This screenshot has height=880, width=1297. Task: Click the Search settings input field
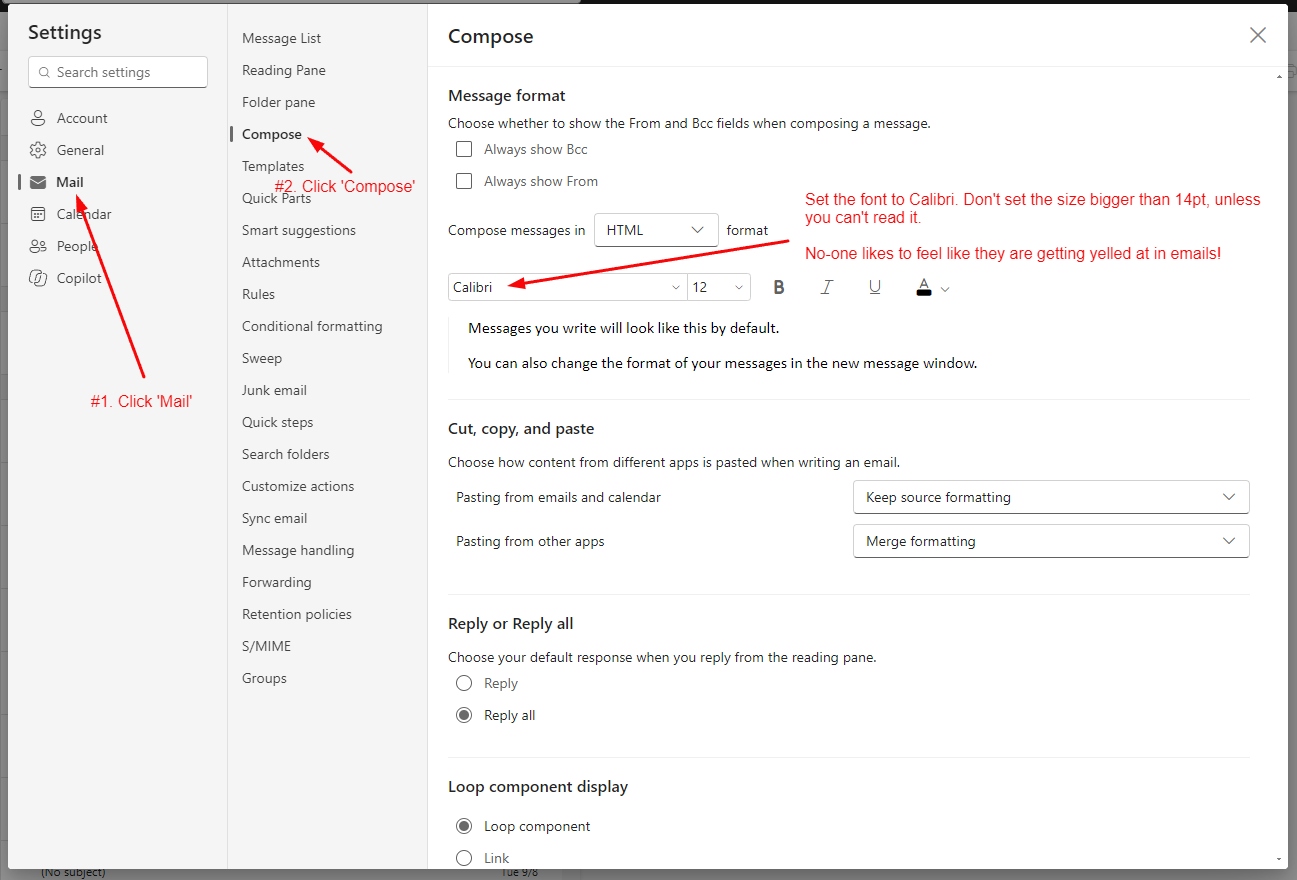118,72
